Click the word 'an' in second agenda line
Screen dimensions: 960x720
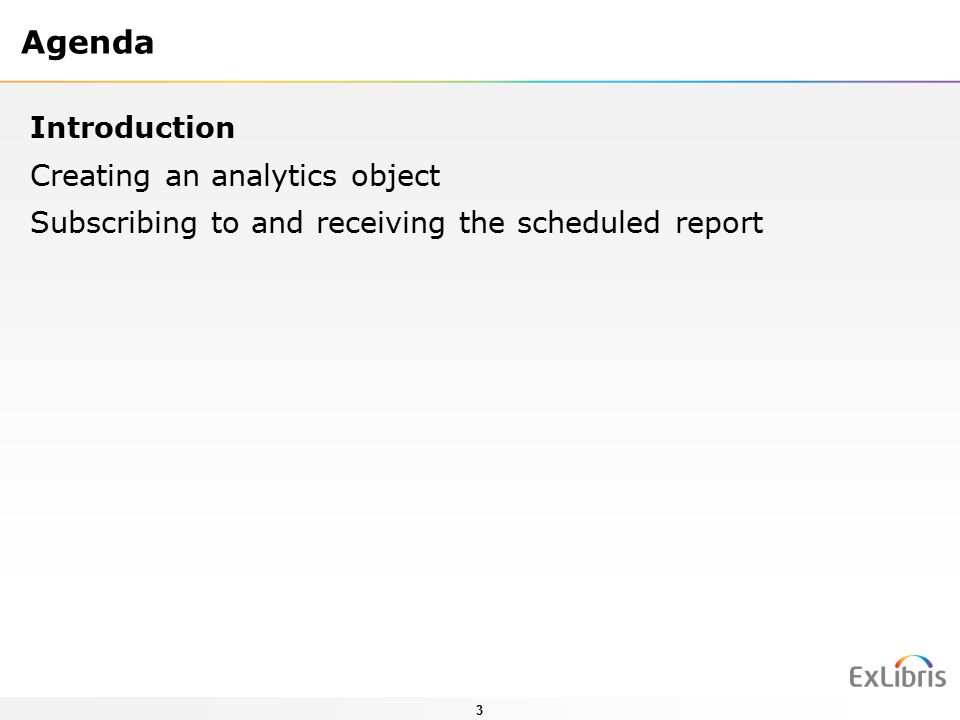point(182,178)
